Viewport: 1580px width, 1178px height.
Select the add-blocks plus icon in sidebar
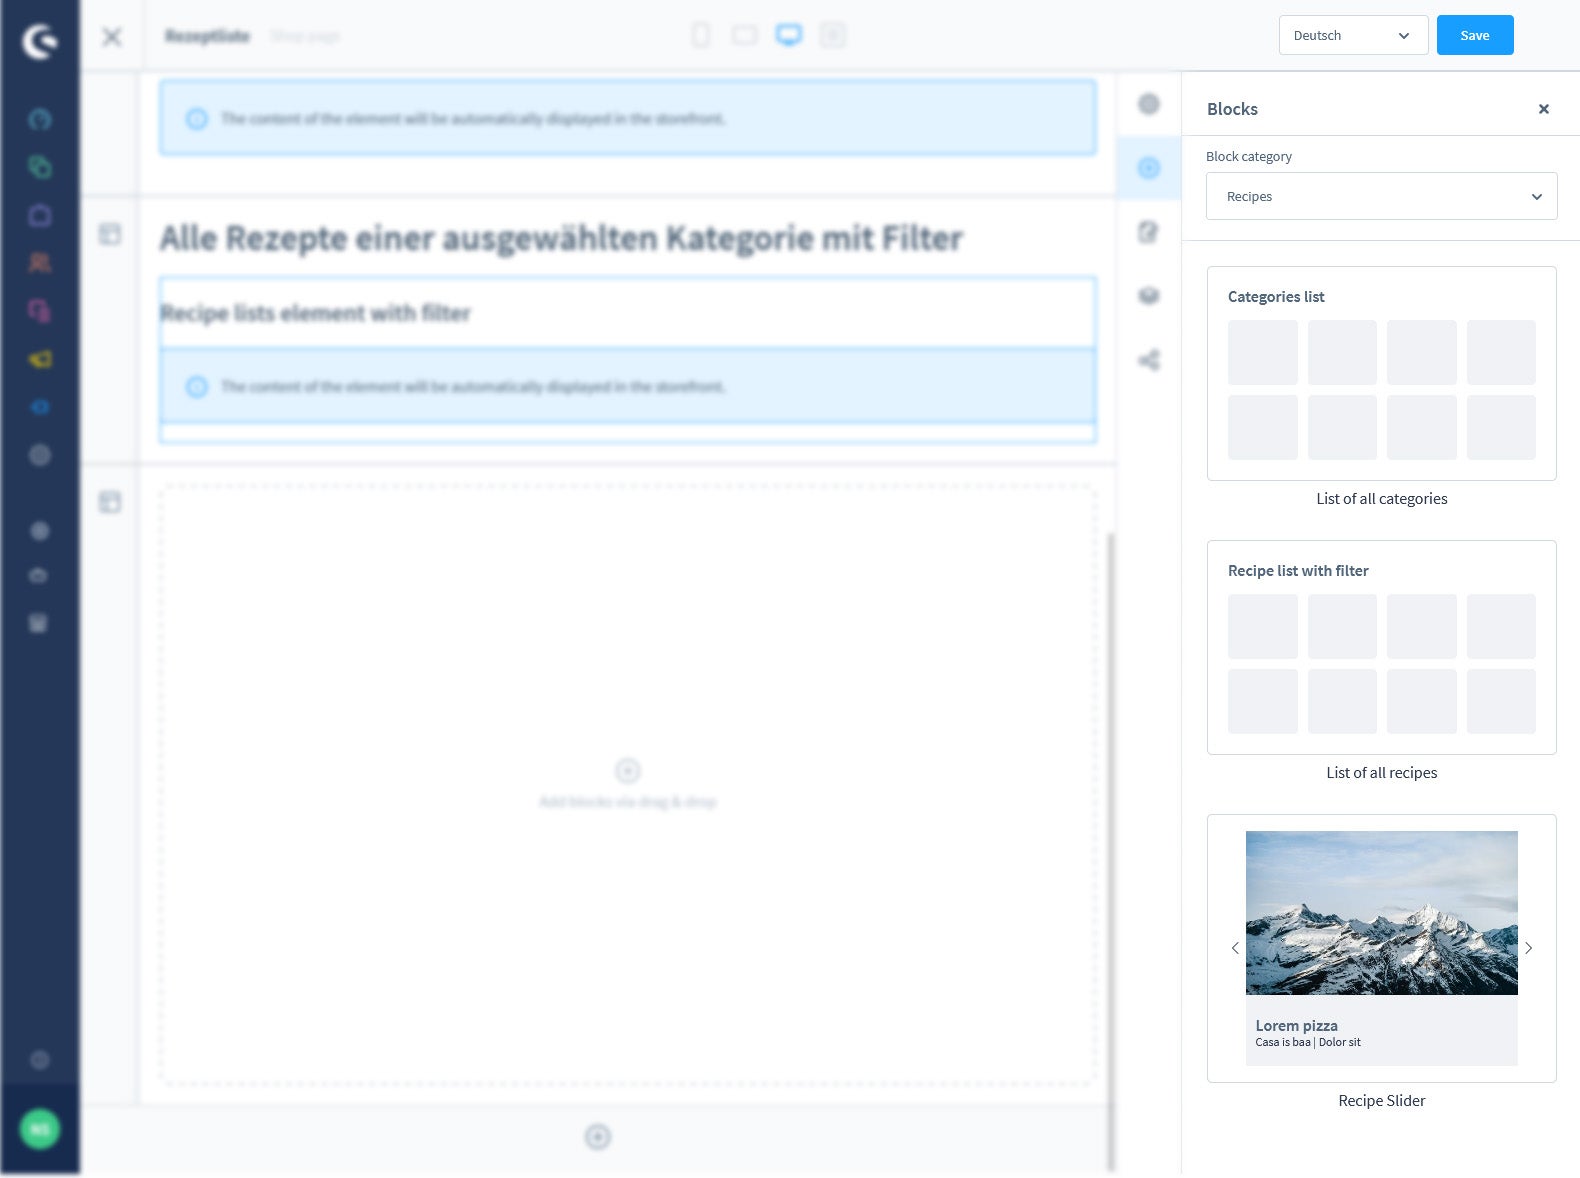(x=1149, y=168)
